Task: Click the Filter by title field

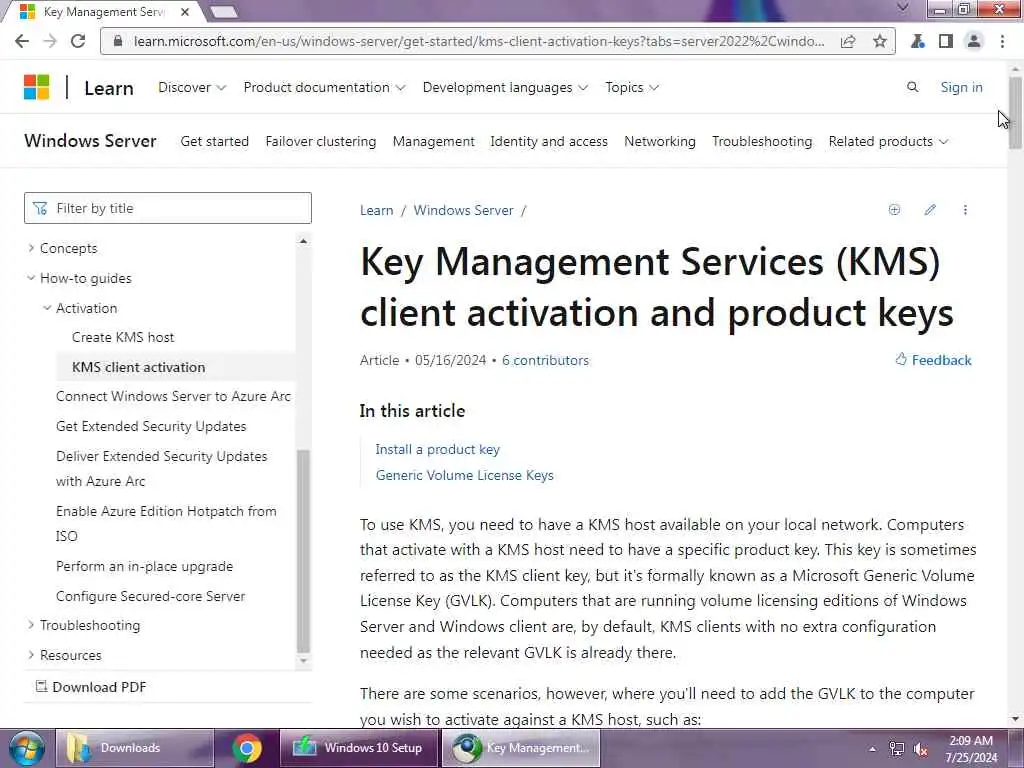Action: [168, 208]
